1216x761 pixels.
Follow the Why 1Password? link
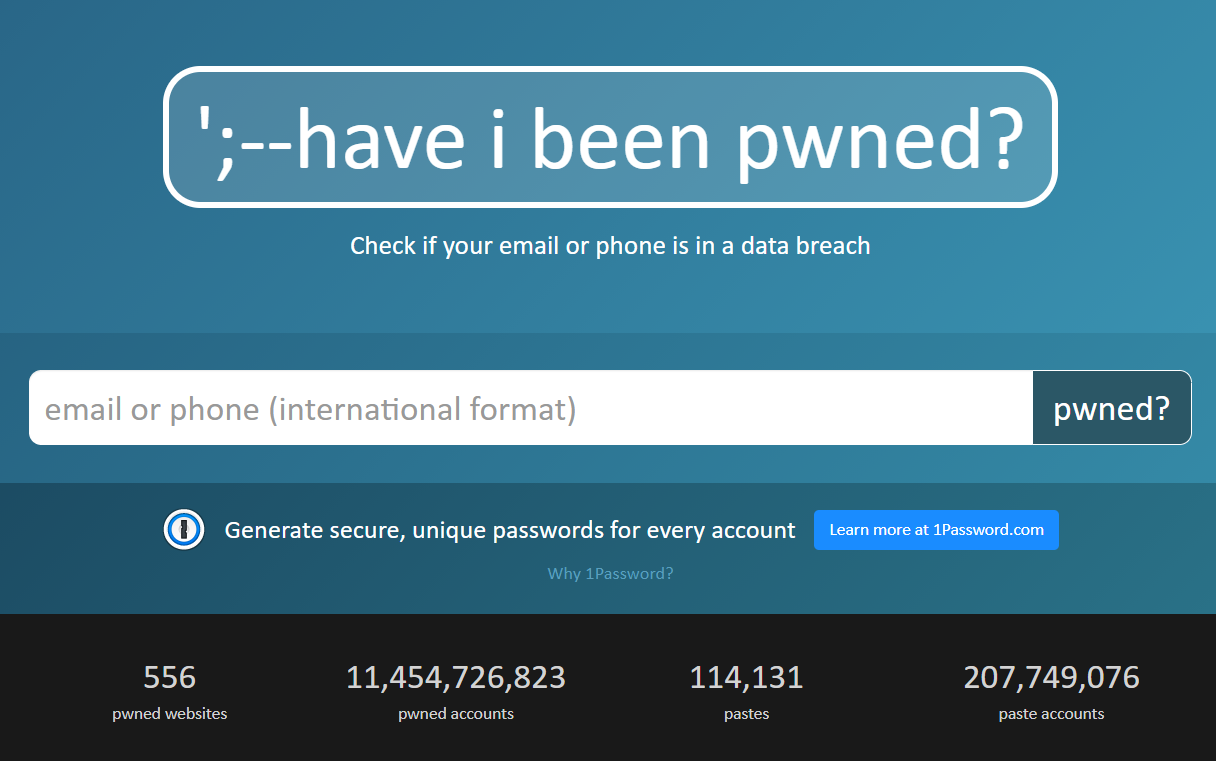(610, 573)
